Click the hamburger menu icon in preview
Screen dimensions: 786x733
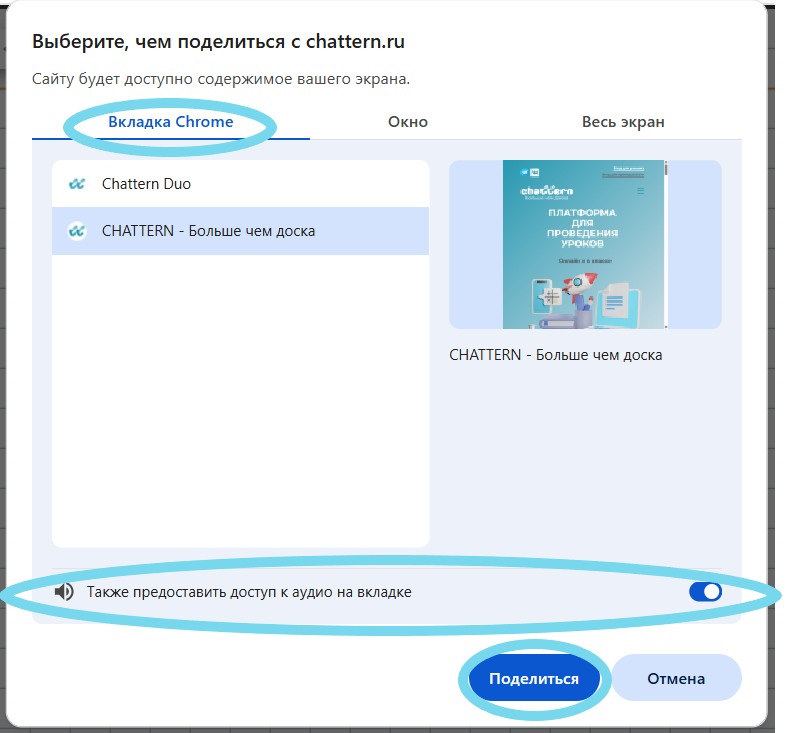point(641,190)
